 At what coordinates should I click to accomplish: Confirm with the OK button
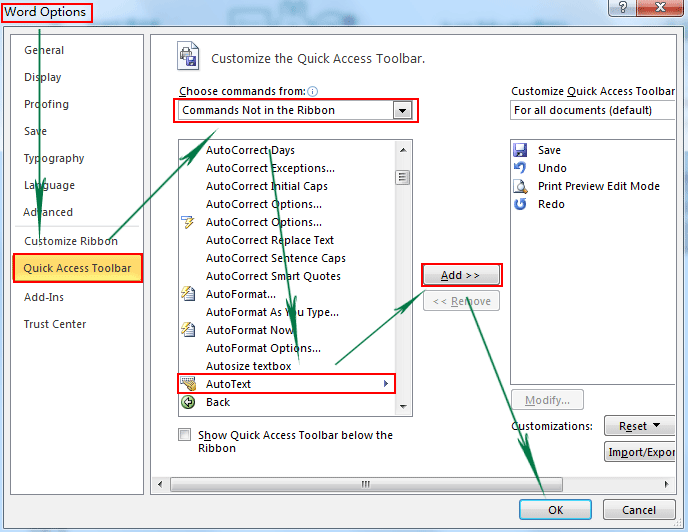coord(555,510)
